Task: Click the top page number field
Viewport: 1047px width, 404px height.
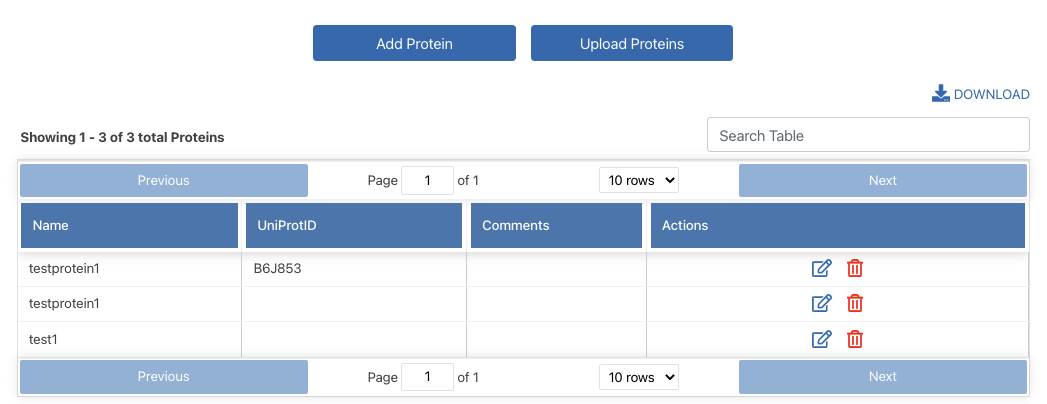Action: [x=427, y=181]
